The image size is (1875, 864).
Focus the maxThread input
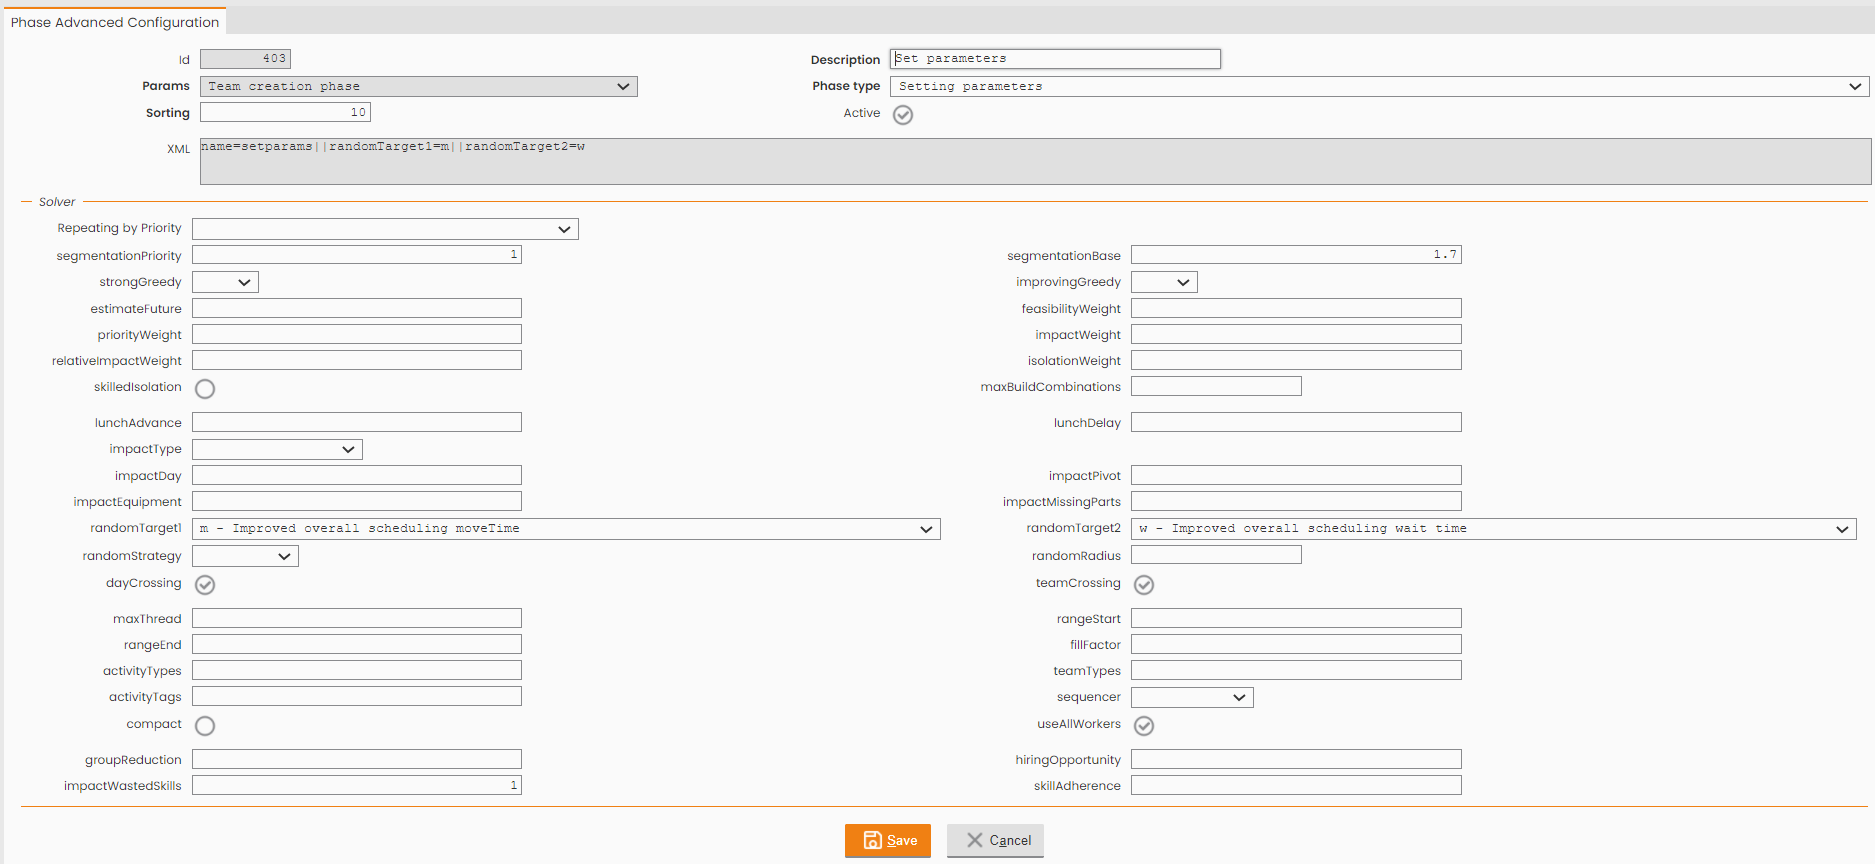(x=357, y=618)
